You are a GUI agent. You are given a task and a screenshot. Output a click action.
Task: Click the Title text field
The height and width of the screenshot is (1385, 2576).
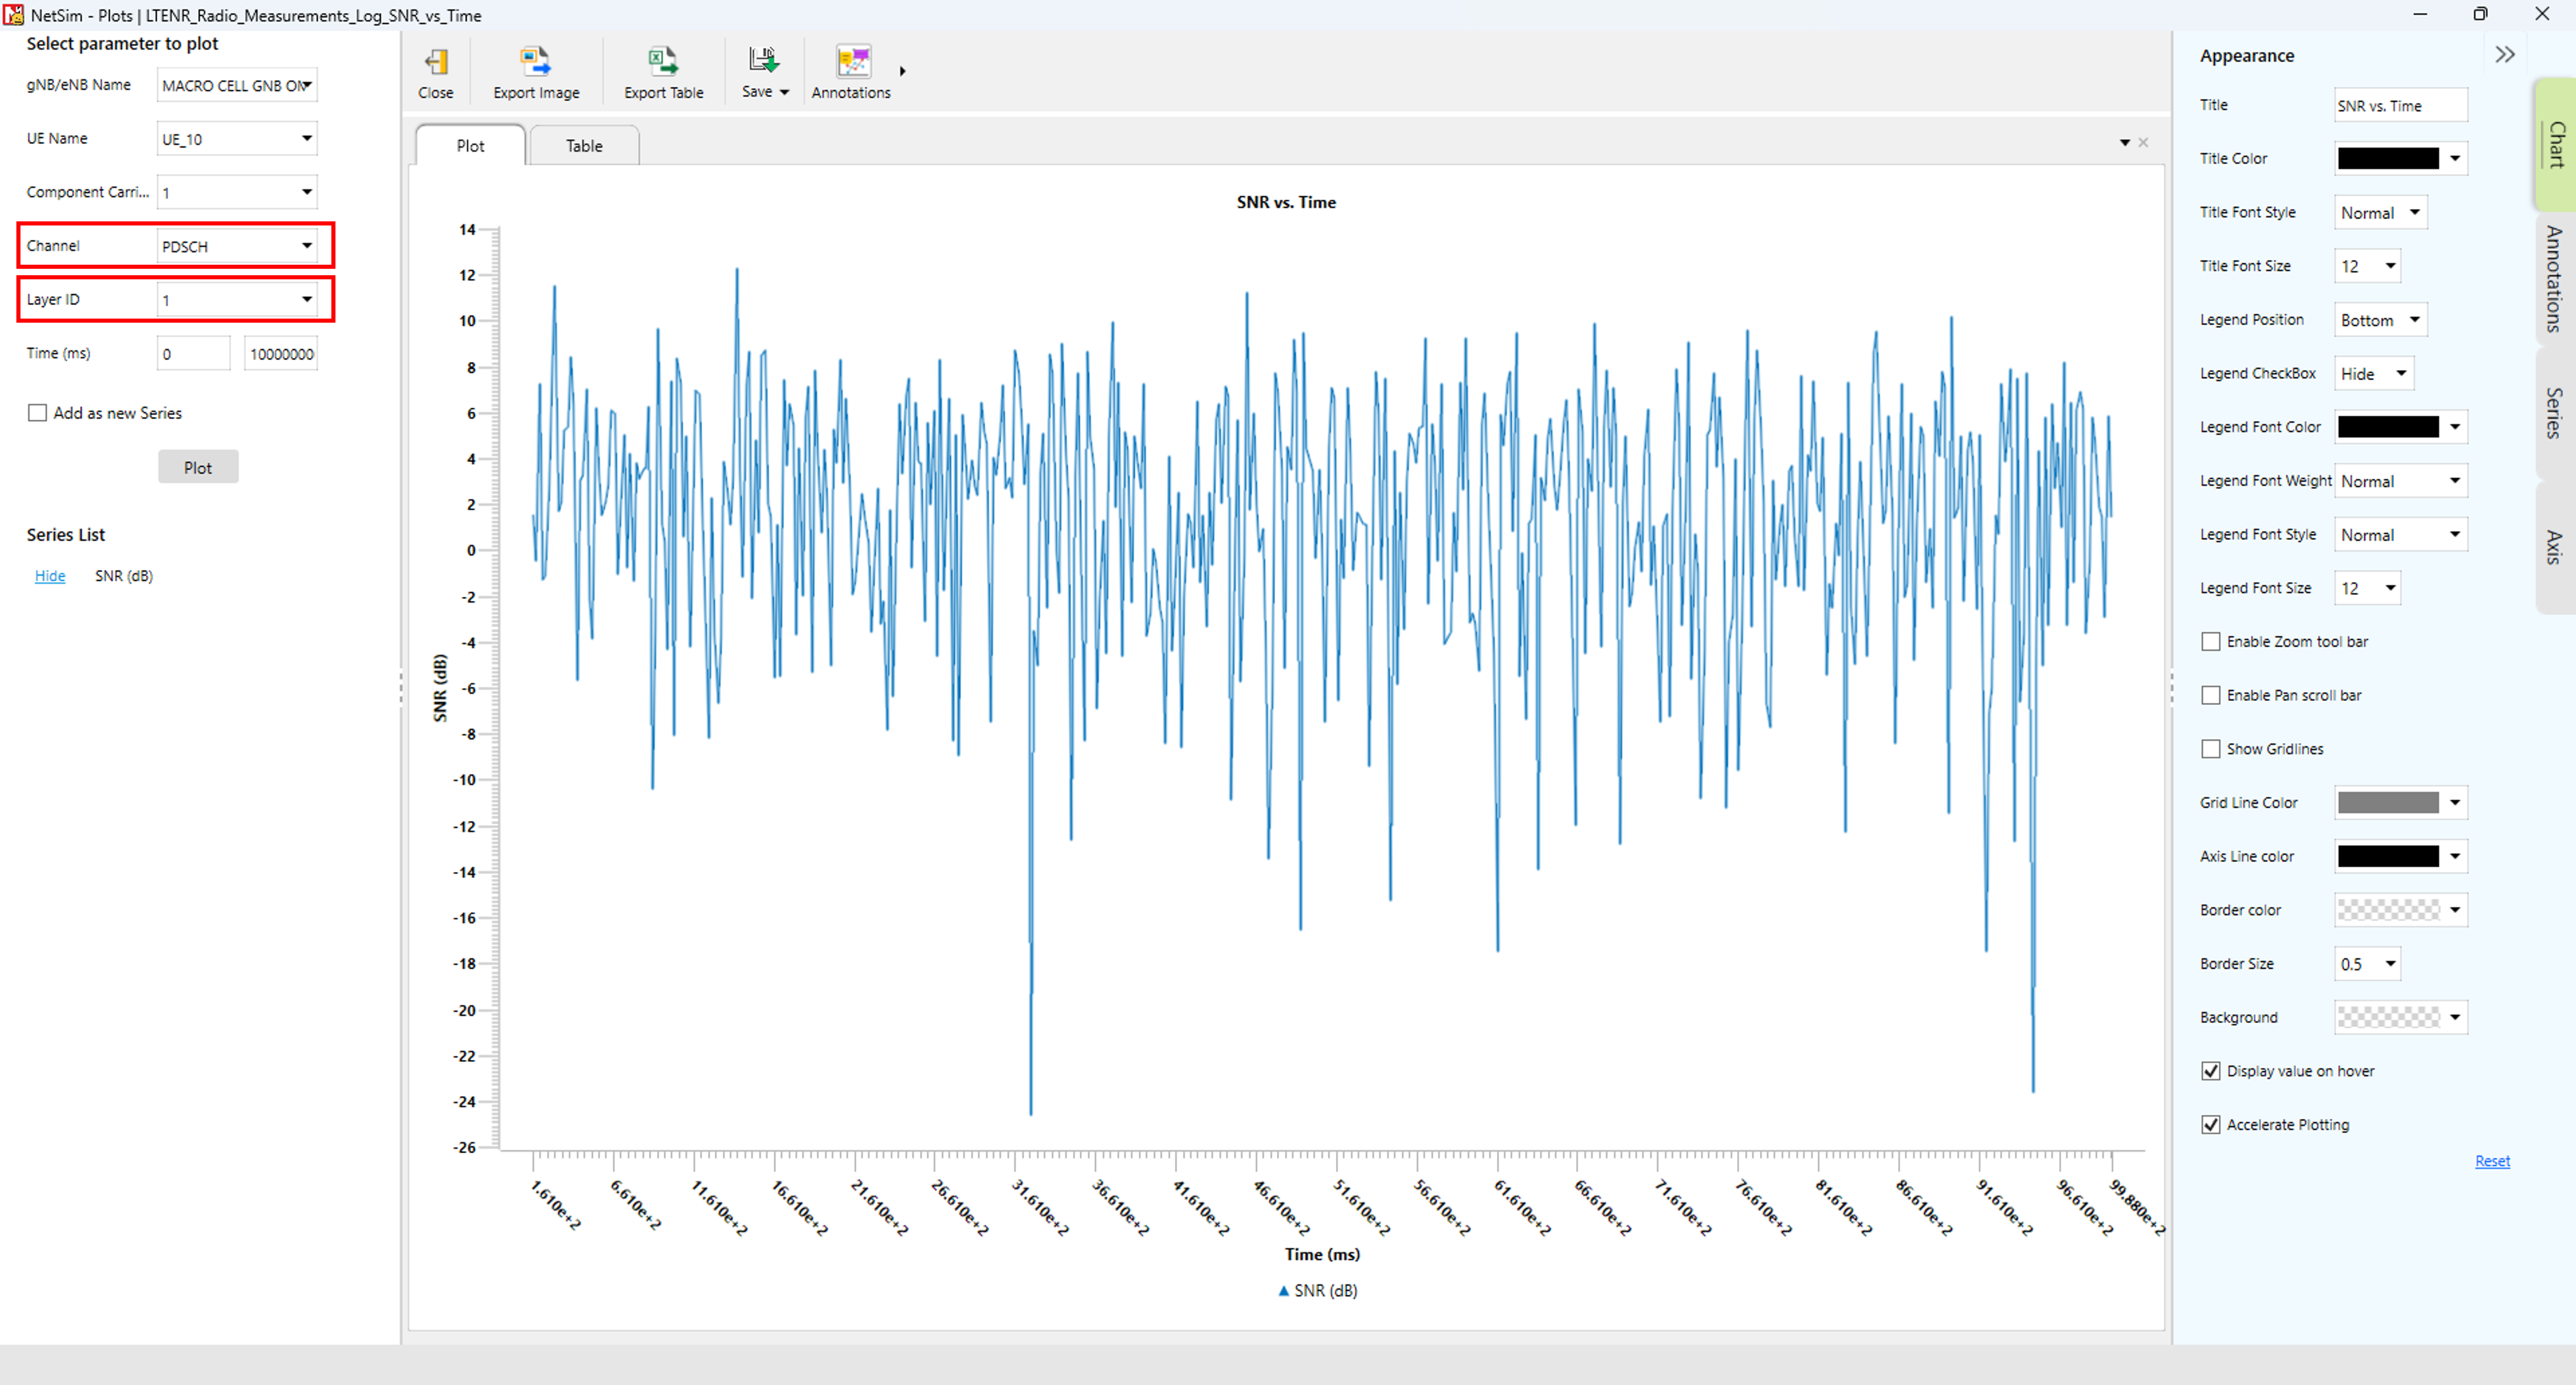pos(2400,106)
